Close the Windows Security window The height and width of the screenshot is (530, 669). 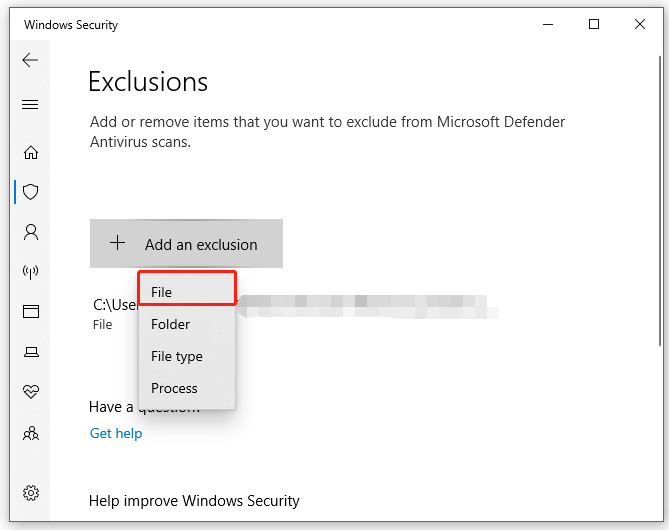click(x=640, y=24)
